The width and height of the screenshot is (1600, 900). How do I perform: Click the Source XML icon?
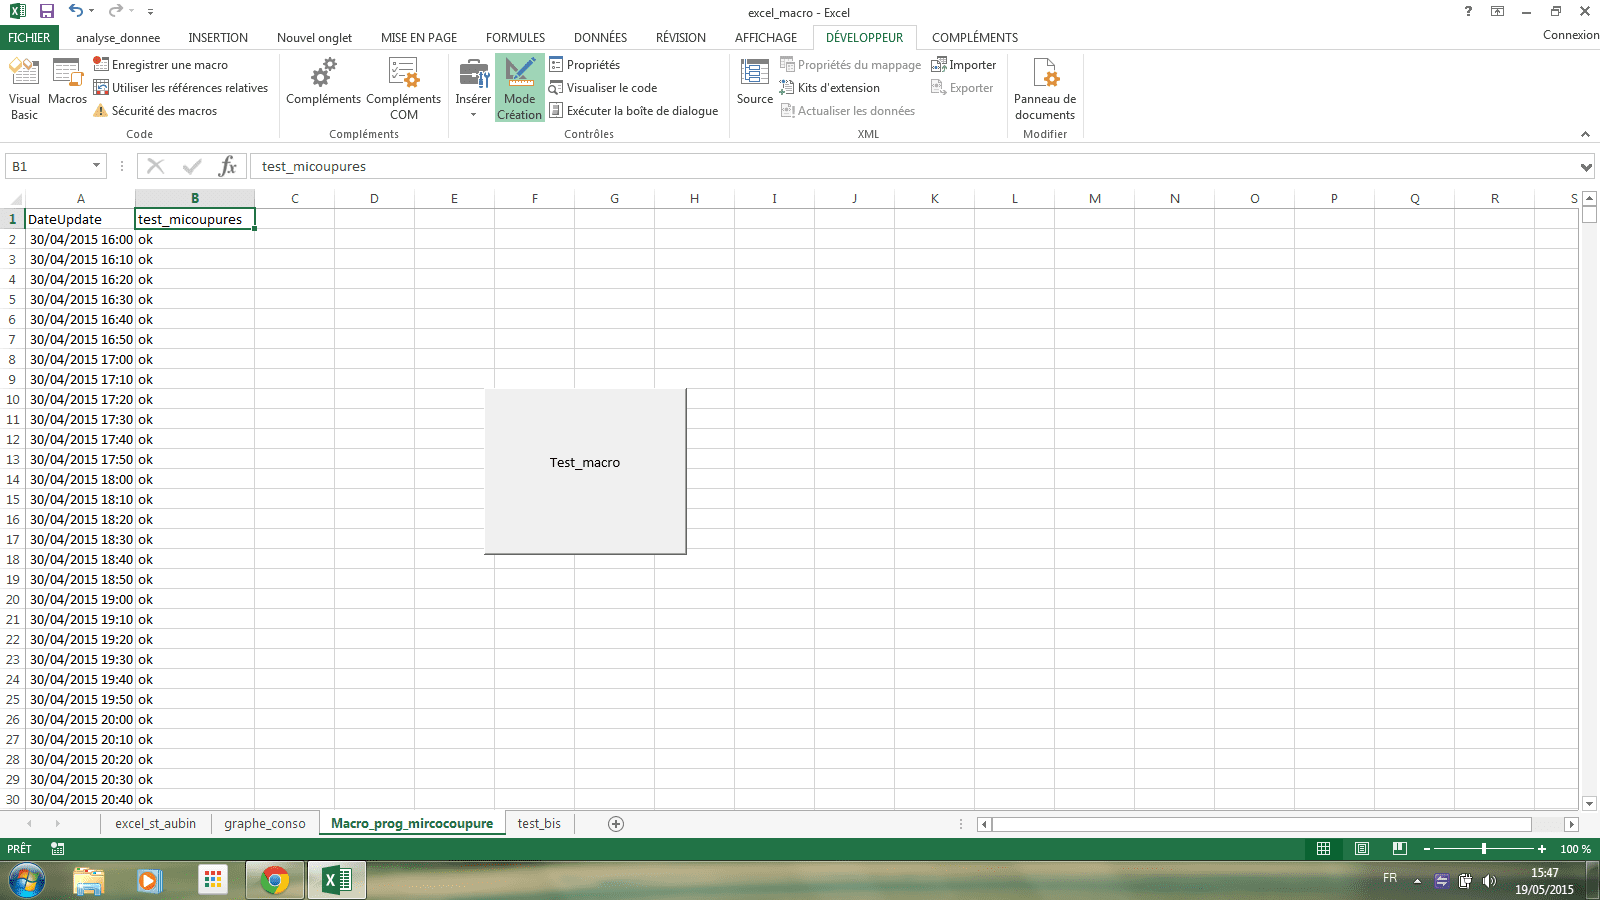point(754,82)
